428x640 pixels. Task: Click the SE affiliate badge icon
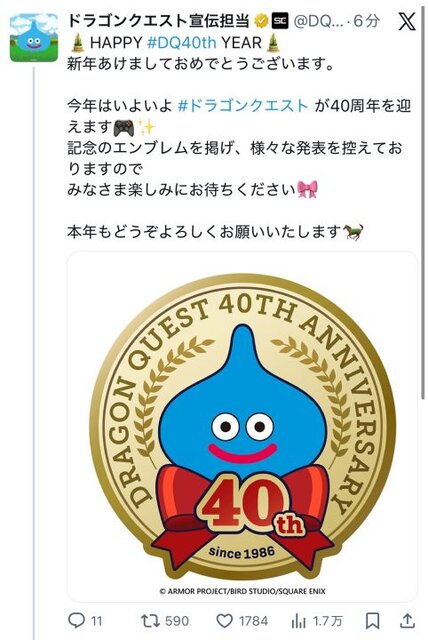[x=280, y=21]
